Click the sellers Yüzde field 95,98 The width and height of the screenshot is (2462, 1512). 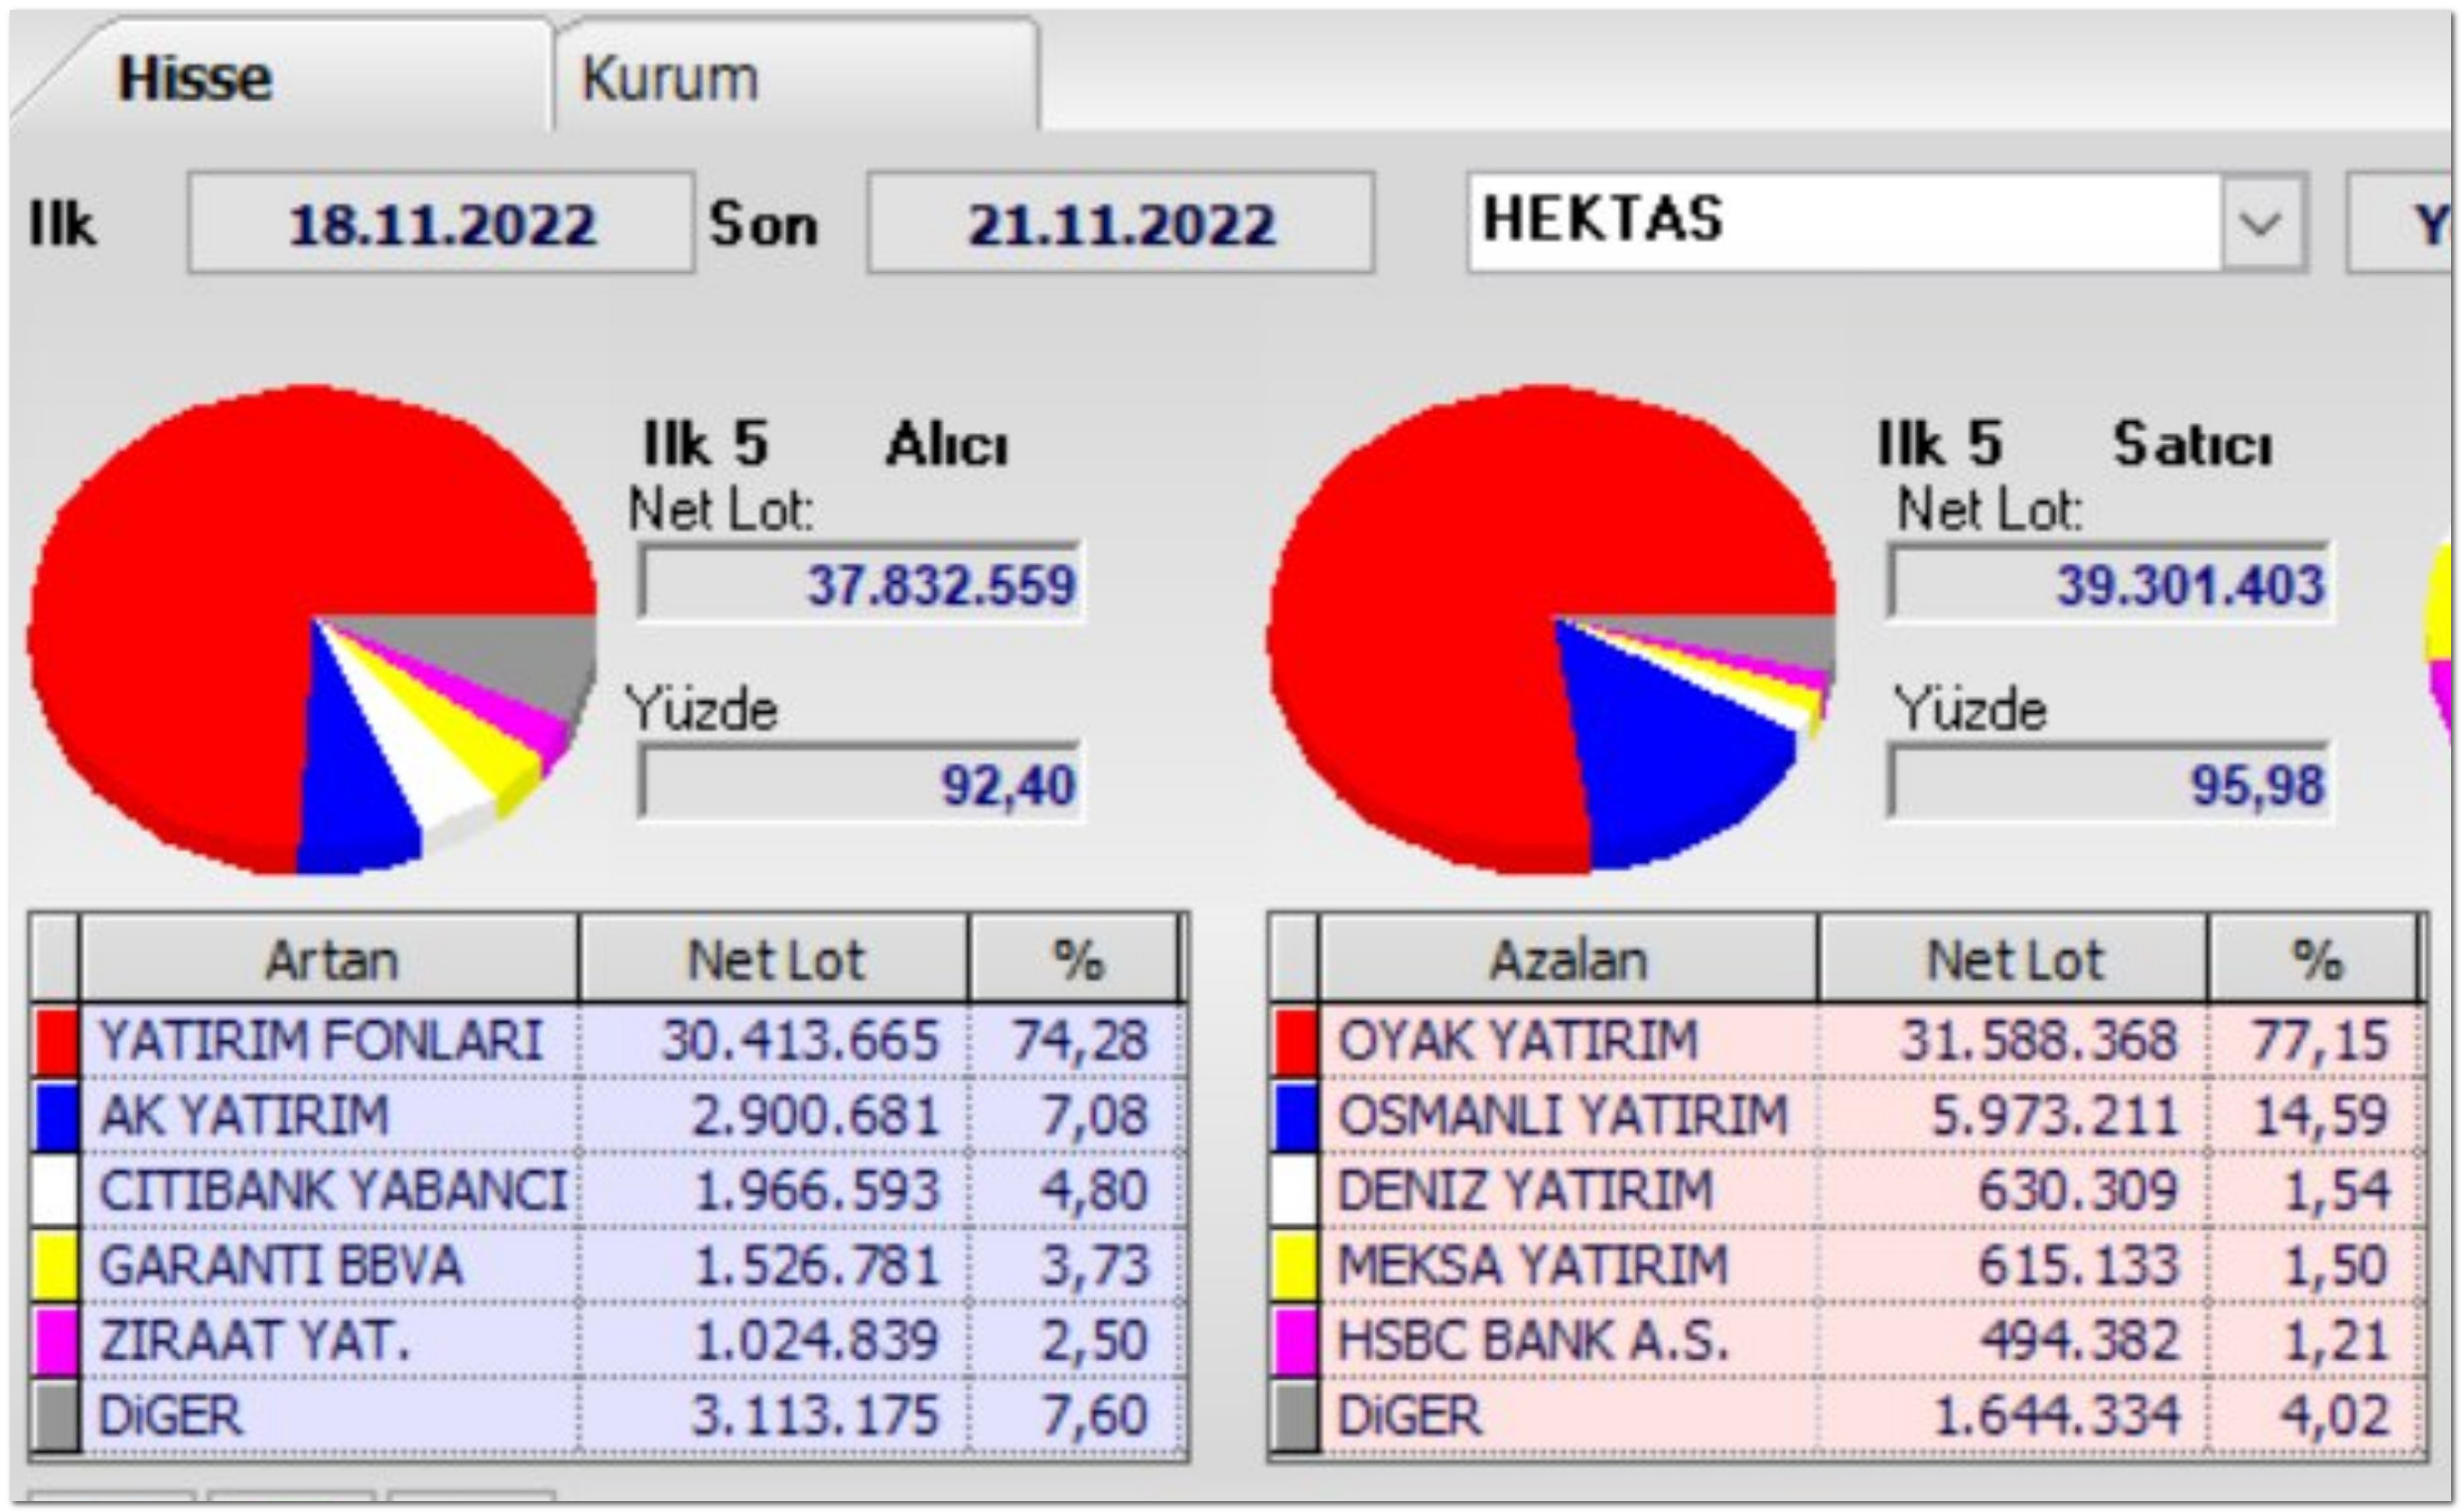pos(2109,783)
